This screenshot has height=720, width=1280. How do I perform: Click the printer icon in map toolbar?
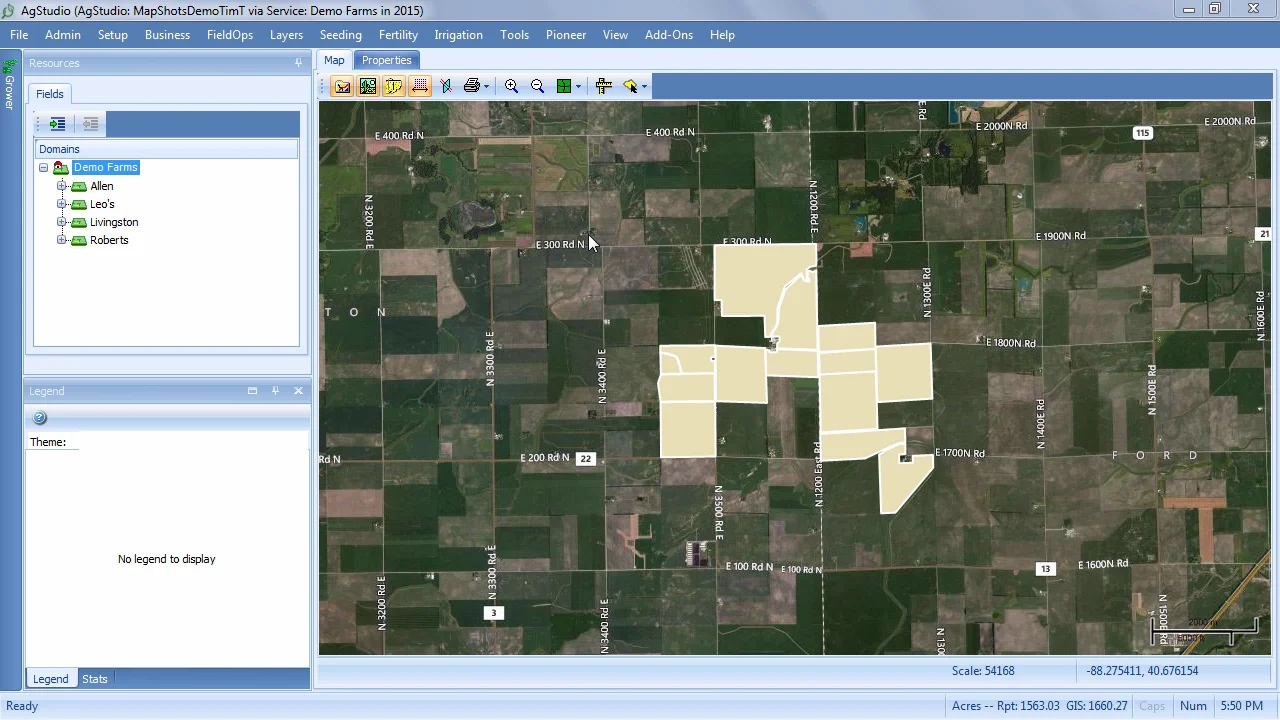coord(471,86)
